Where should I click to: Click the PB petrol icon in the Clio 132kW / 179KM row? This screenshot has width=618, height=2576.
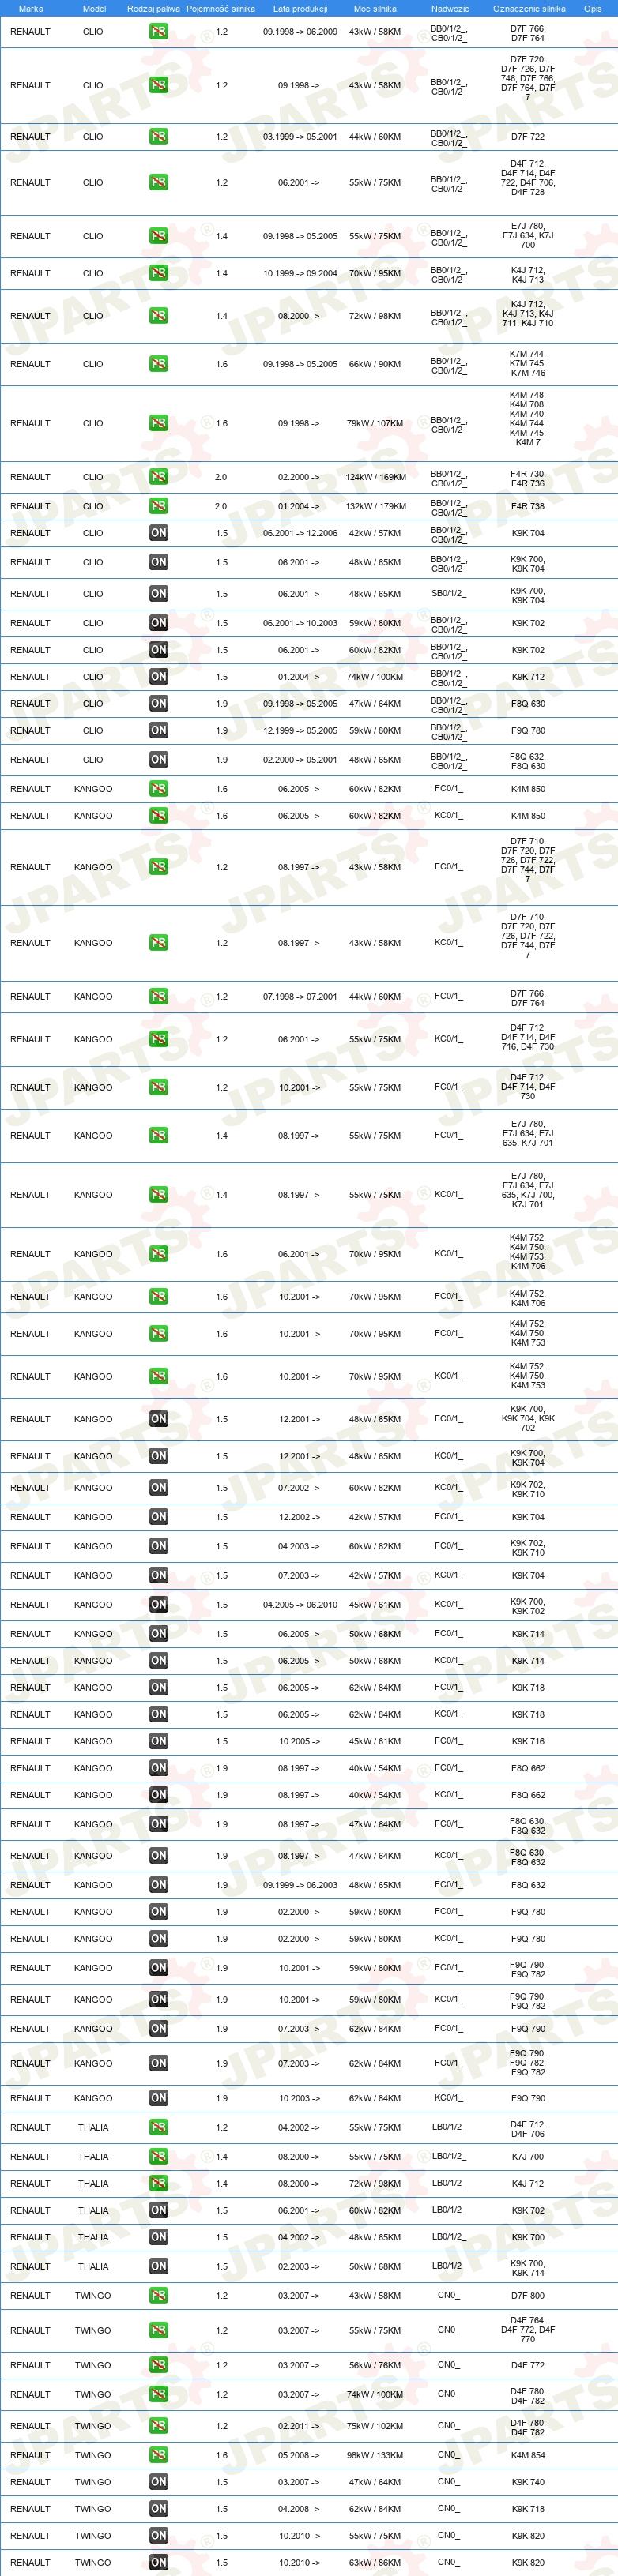[x=158, y=506]
